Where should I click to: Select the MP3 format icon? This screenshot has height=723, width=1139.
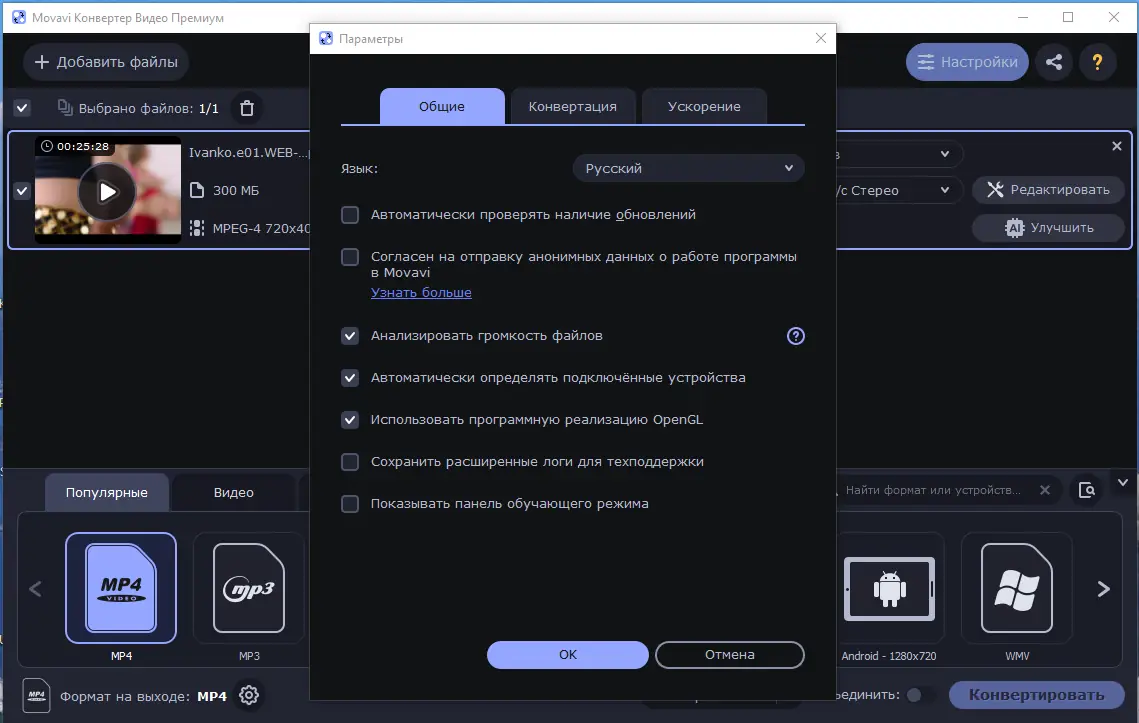248,588
